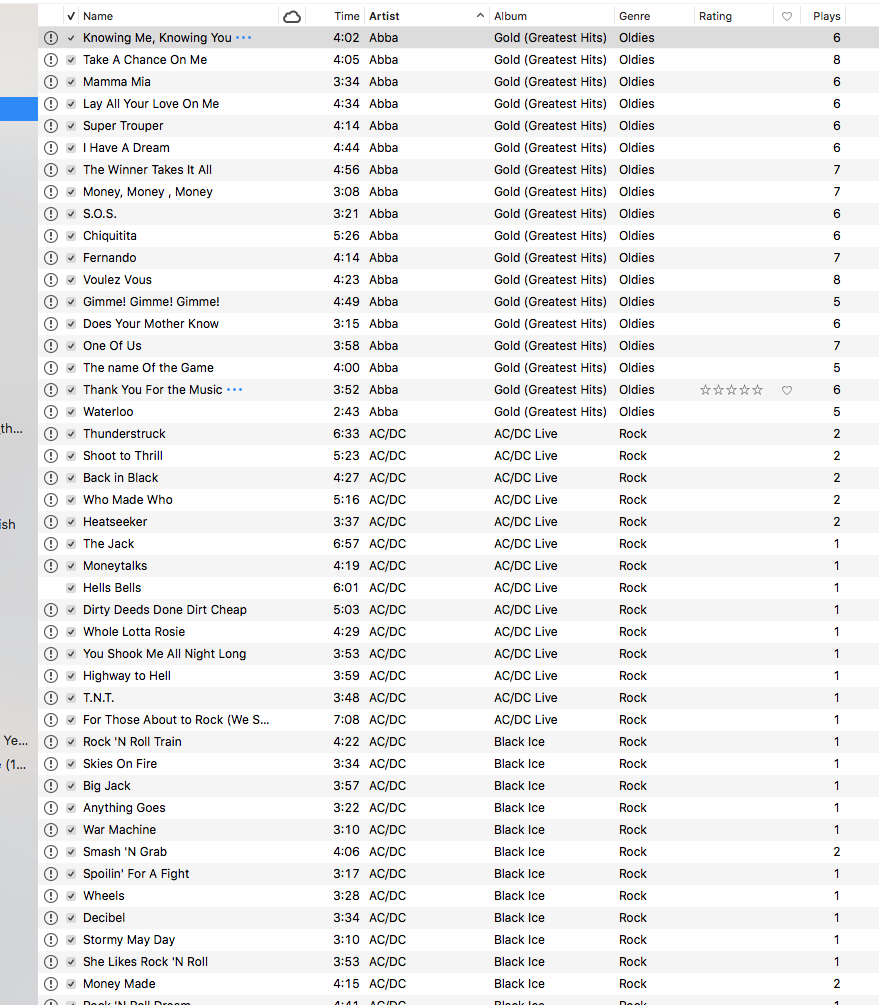The image size is (879, 1005).
Task: Sort the list by Album column
Action: [510, 16]
